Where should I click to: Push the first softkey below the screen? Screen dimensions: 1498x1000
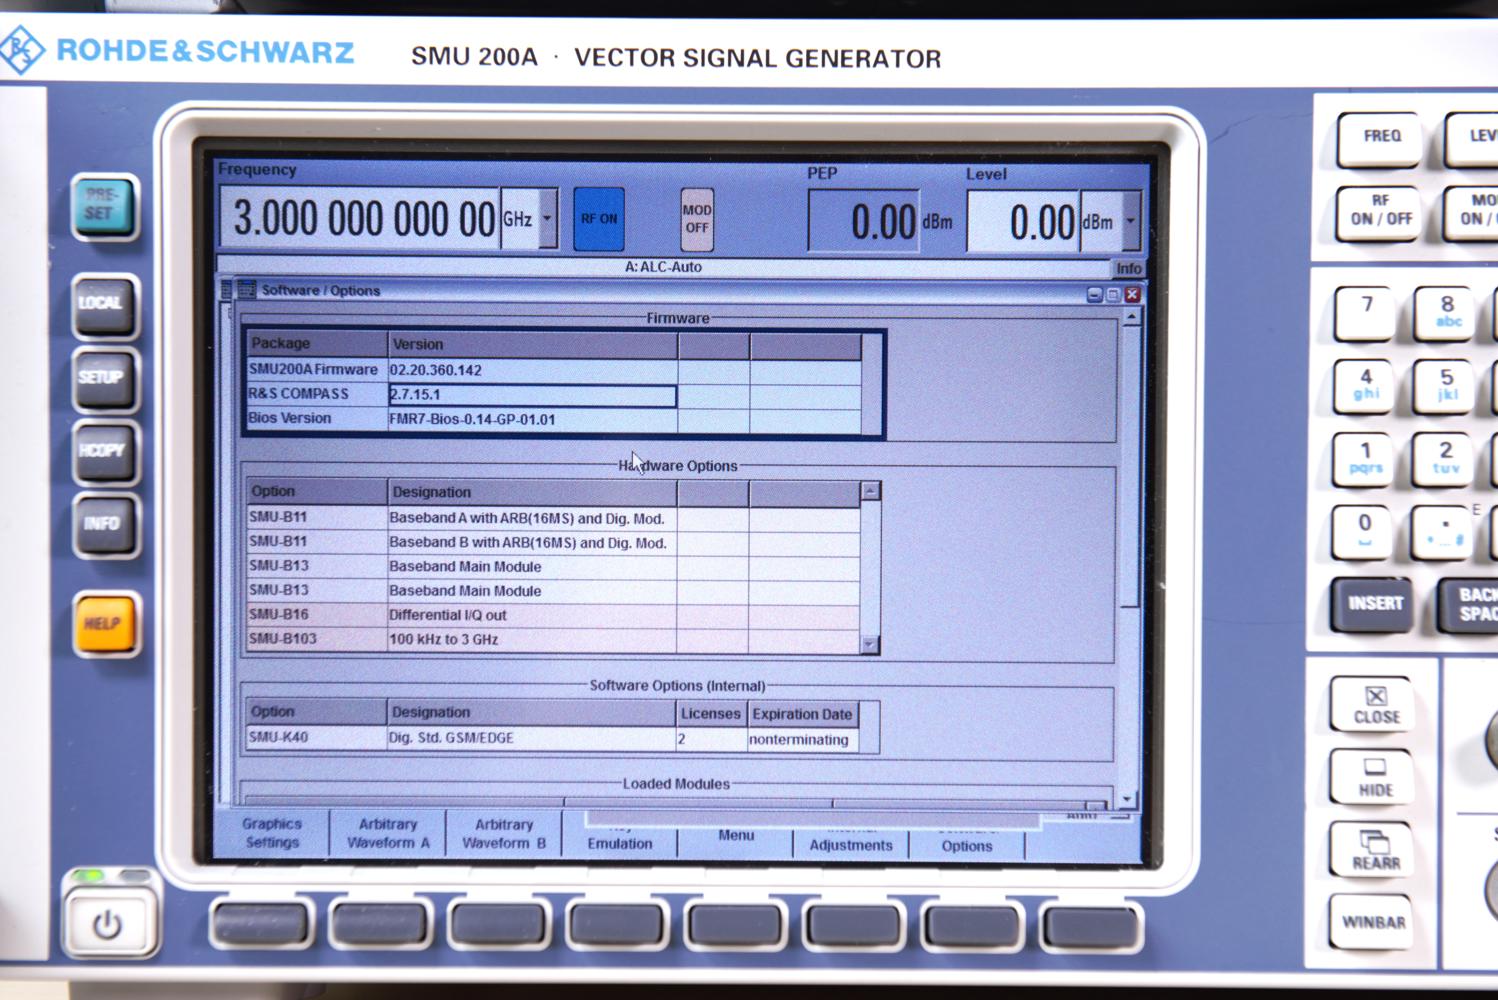tap(263, 925)
